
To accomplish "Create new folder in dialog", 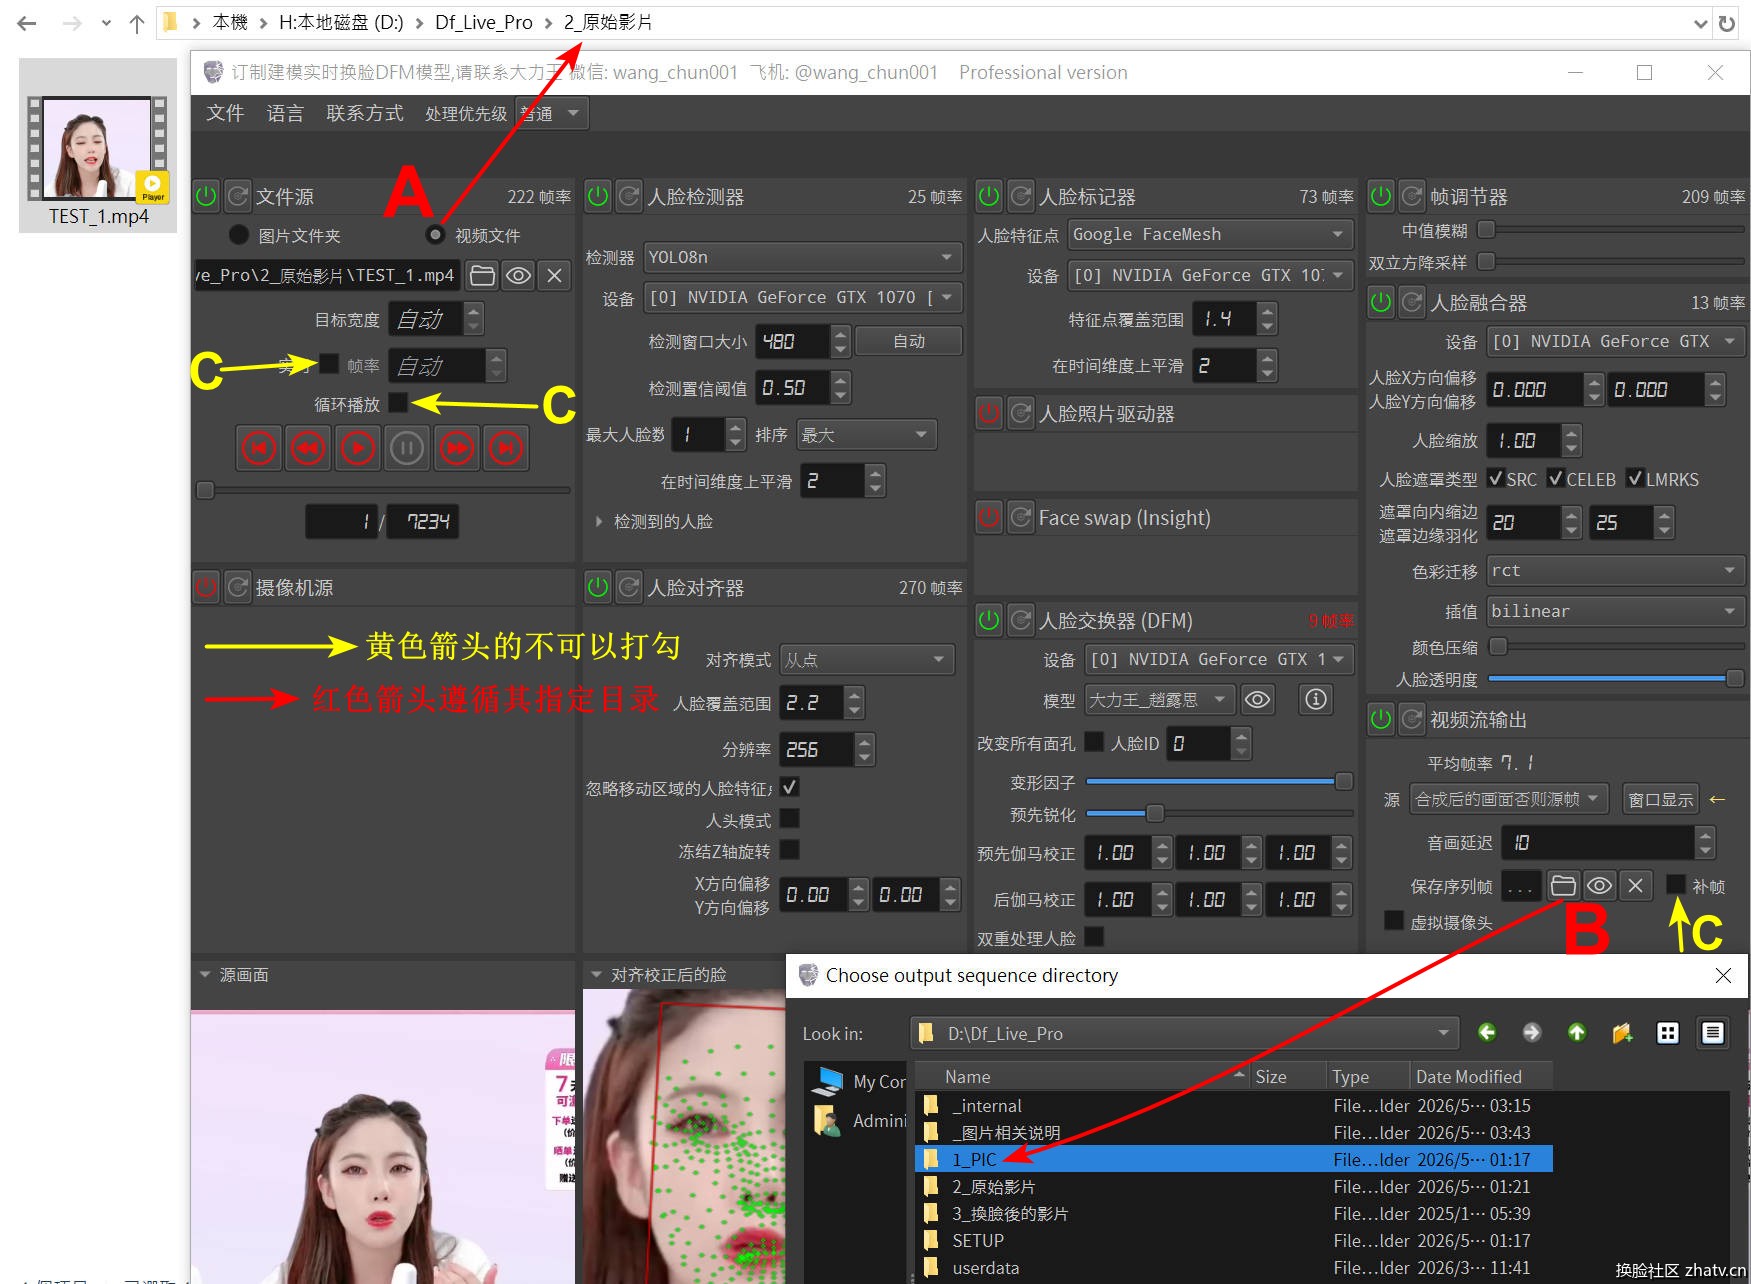I will point(1622,1033).
